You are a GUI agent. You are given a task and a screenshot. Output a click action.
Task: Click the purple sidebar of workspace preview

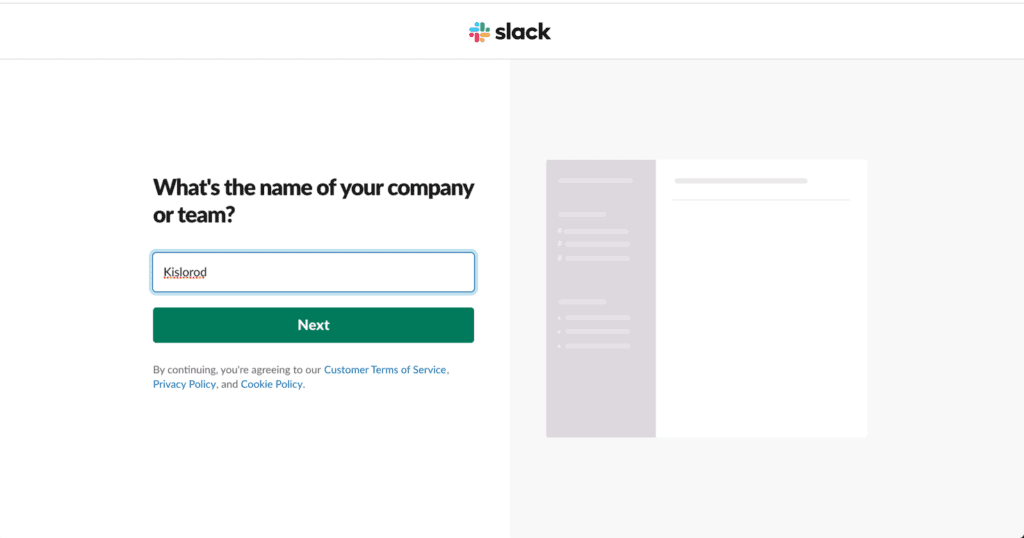click(x=601, y=390)
